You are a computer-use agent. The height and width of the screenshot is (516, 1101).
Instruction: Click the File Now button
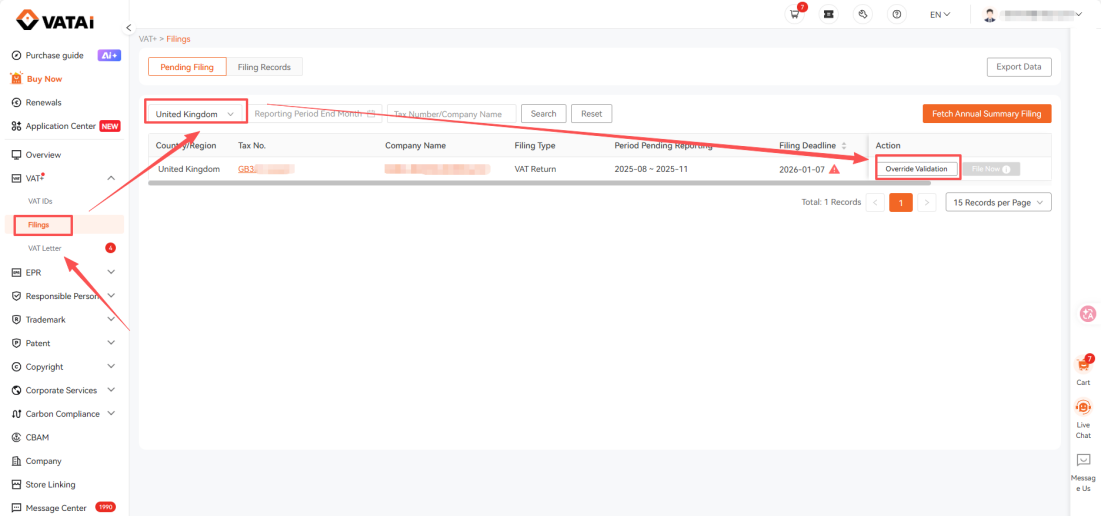(x=991, y=169)
